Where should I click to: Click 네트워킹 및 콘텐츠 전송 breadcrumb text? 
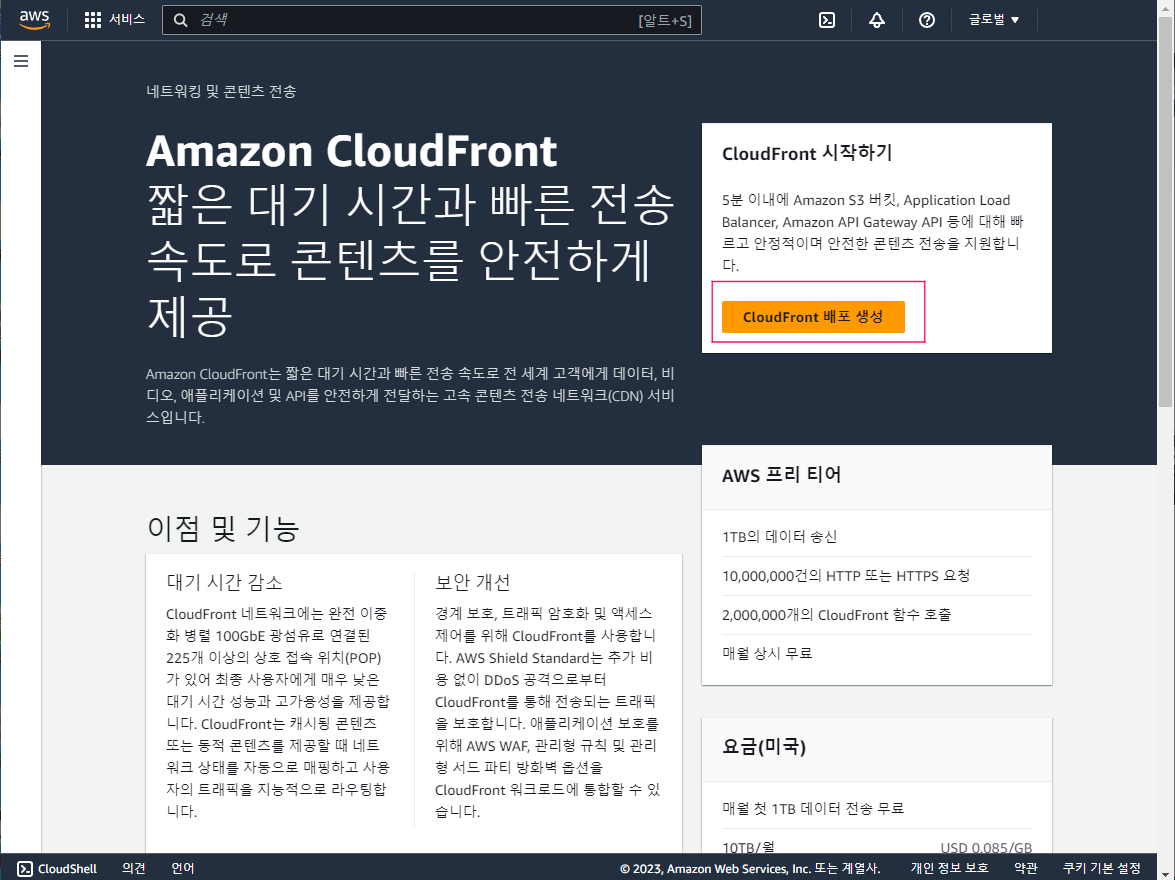click(x=221, y=91)
